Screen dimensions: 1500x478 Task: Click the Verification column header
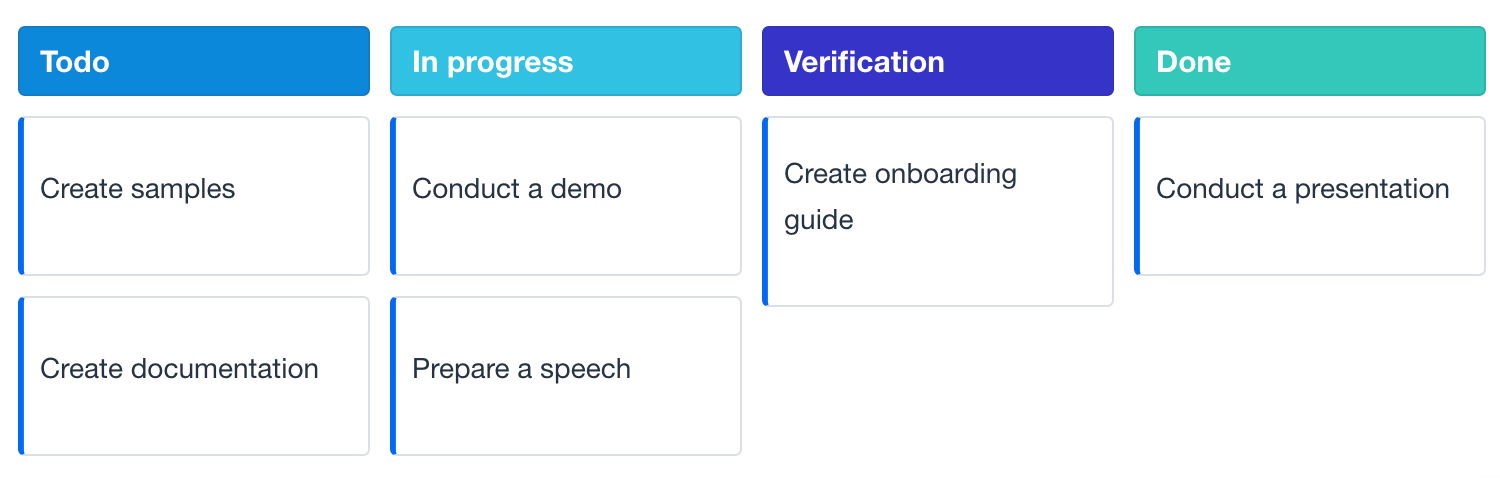(938, 61)
